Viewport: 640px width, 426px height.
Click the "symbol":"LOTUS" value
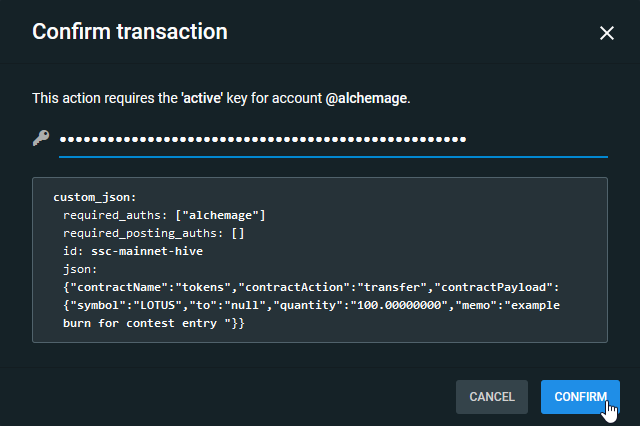coord(126,305)
